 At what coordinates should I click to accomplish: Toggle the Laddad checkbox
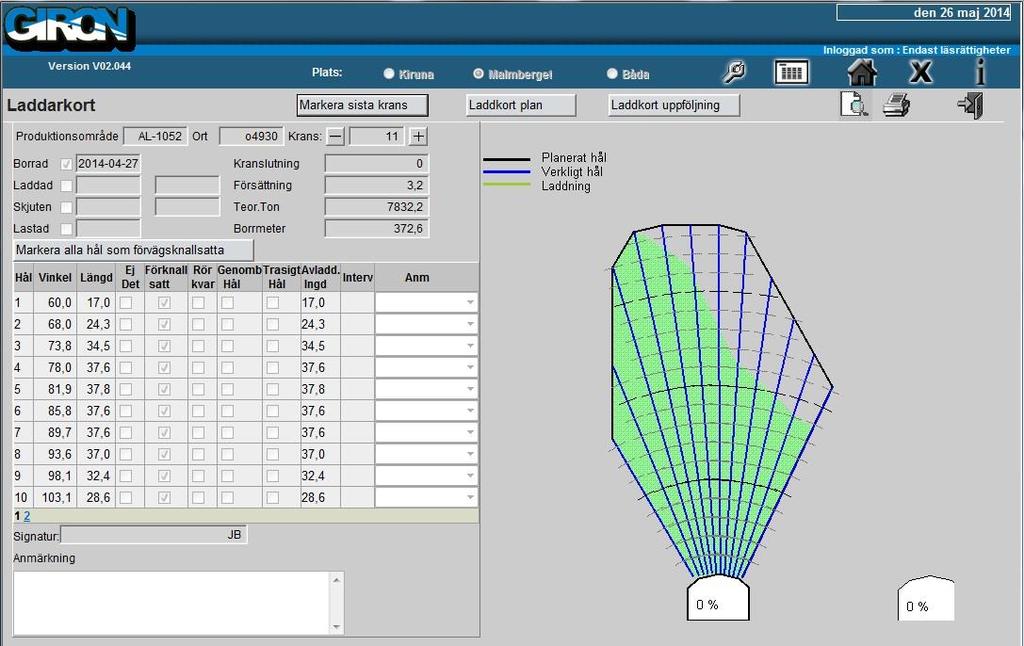click(66, 186)
